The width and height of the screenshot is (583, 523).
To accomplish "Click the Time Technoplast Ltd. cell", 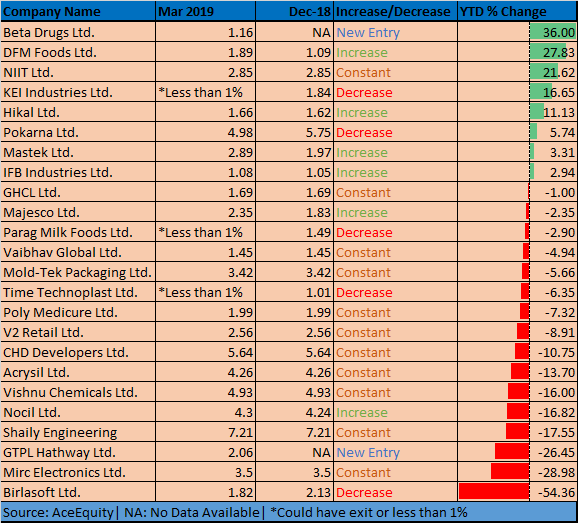I will (x=78, y=293).
